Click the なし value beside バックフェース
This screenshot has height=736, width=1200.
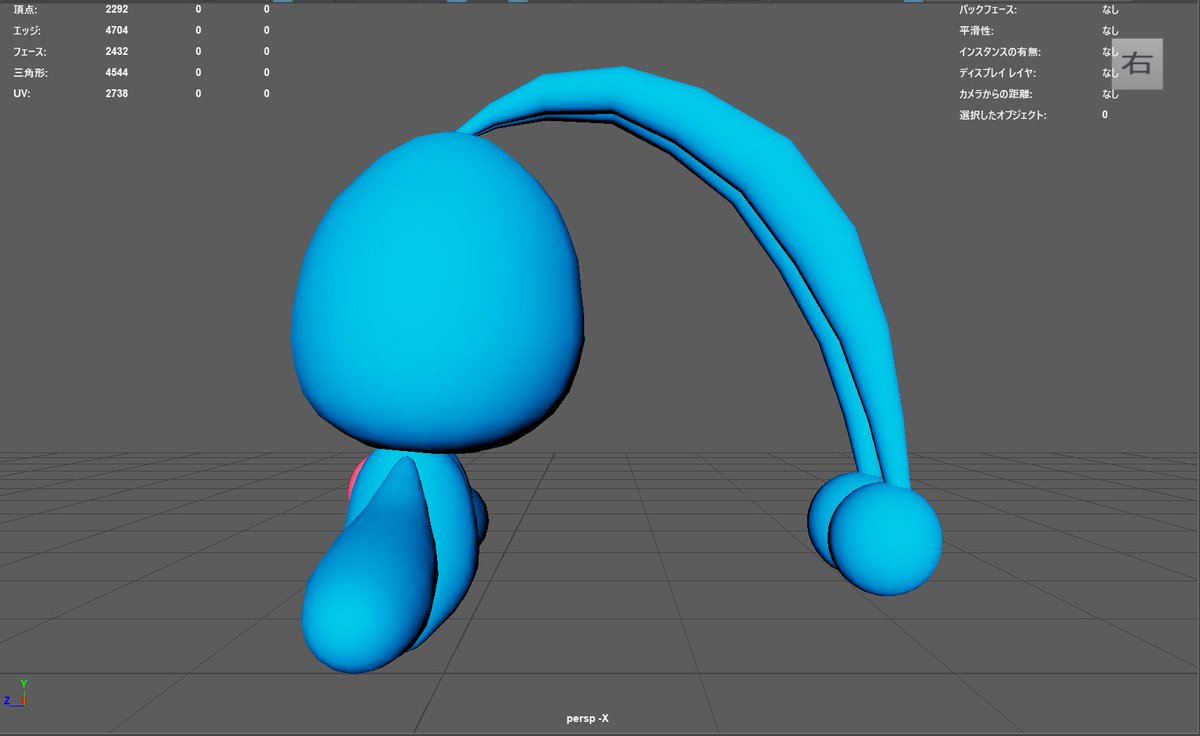tap(1111, 9)
